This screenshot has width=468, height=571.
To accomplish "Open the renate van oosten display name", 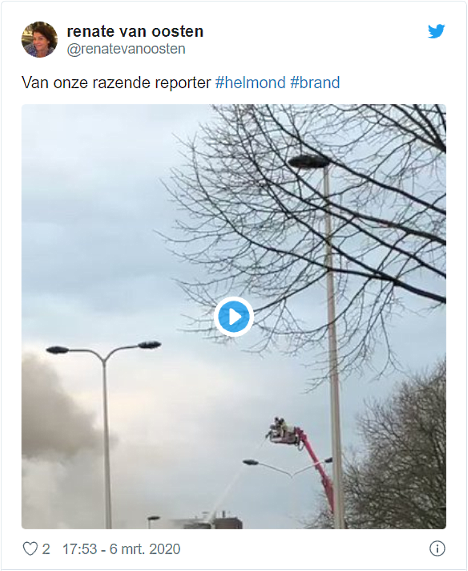I will point(135,31).
